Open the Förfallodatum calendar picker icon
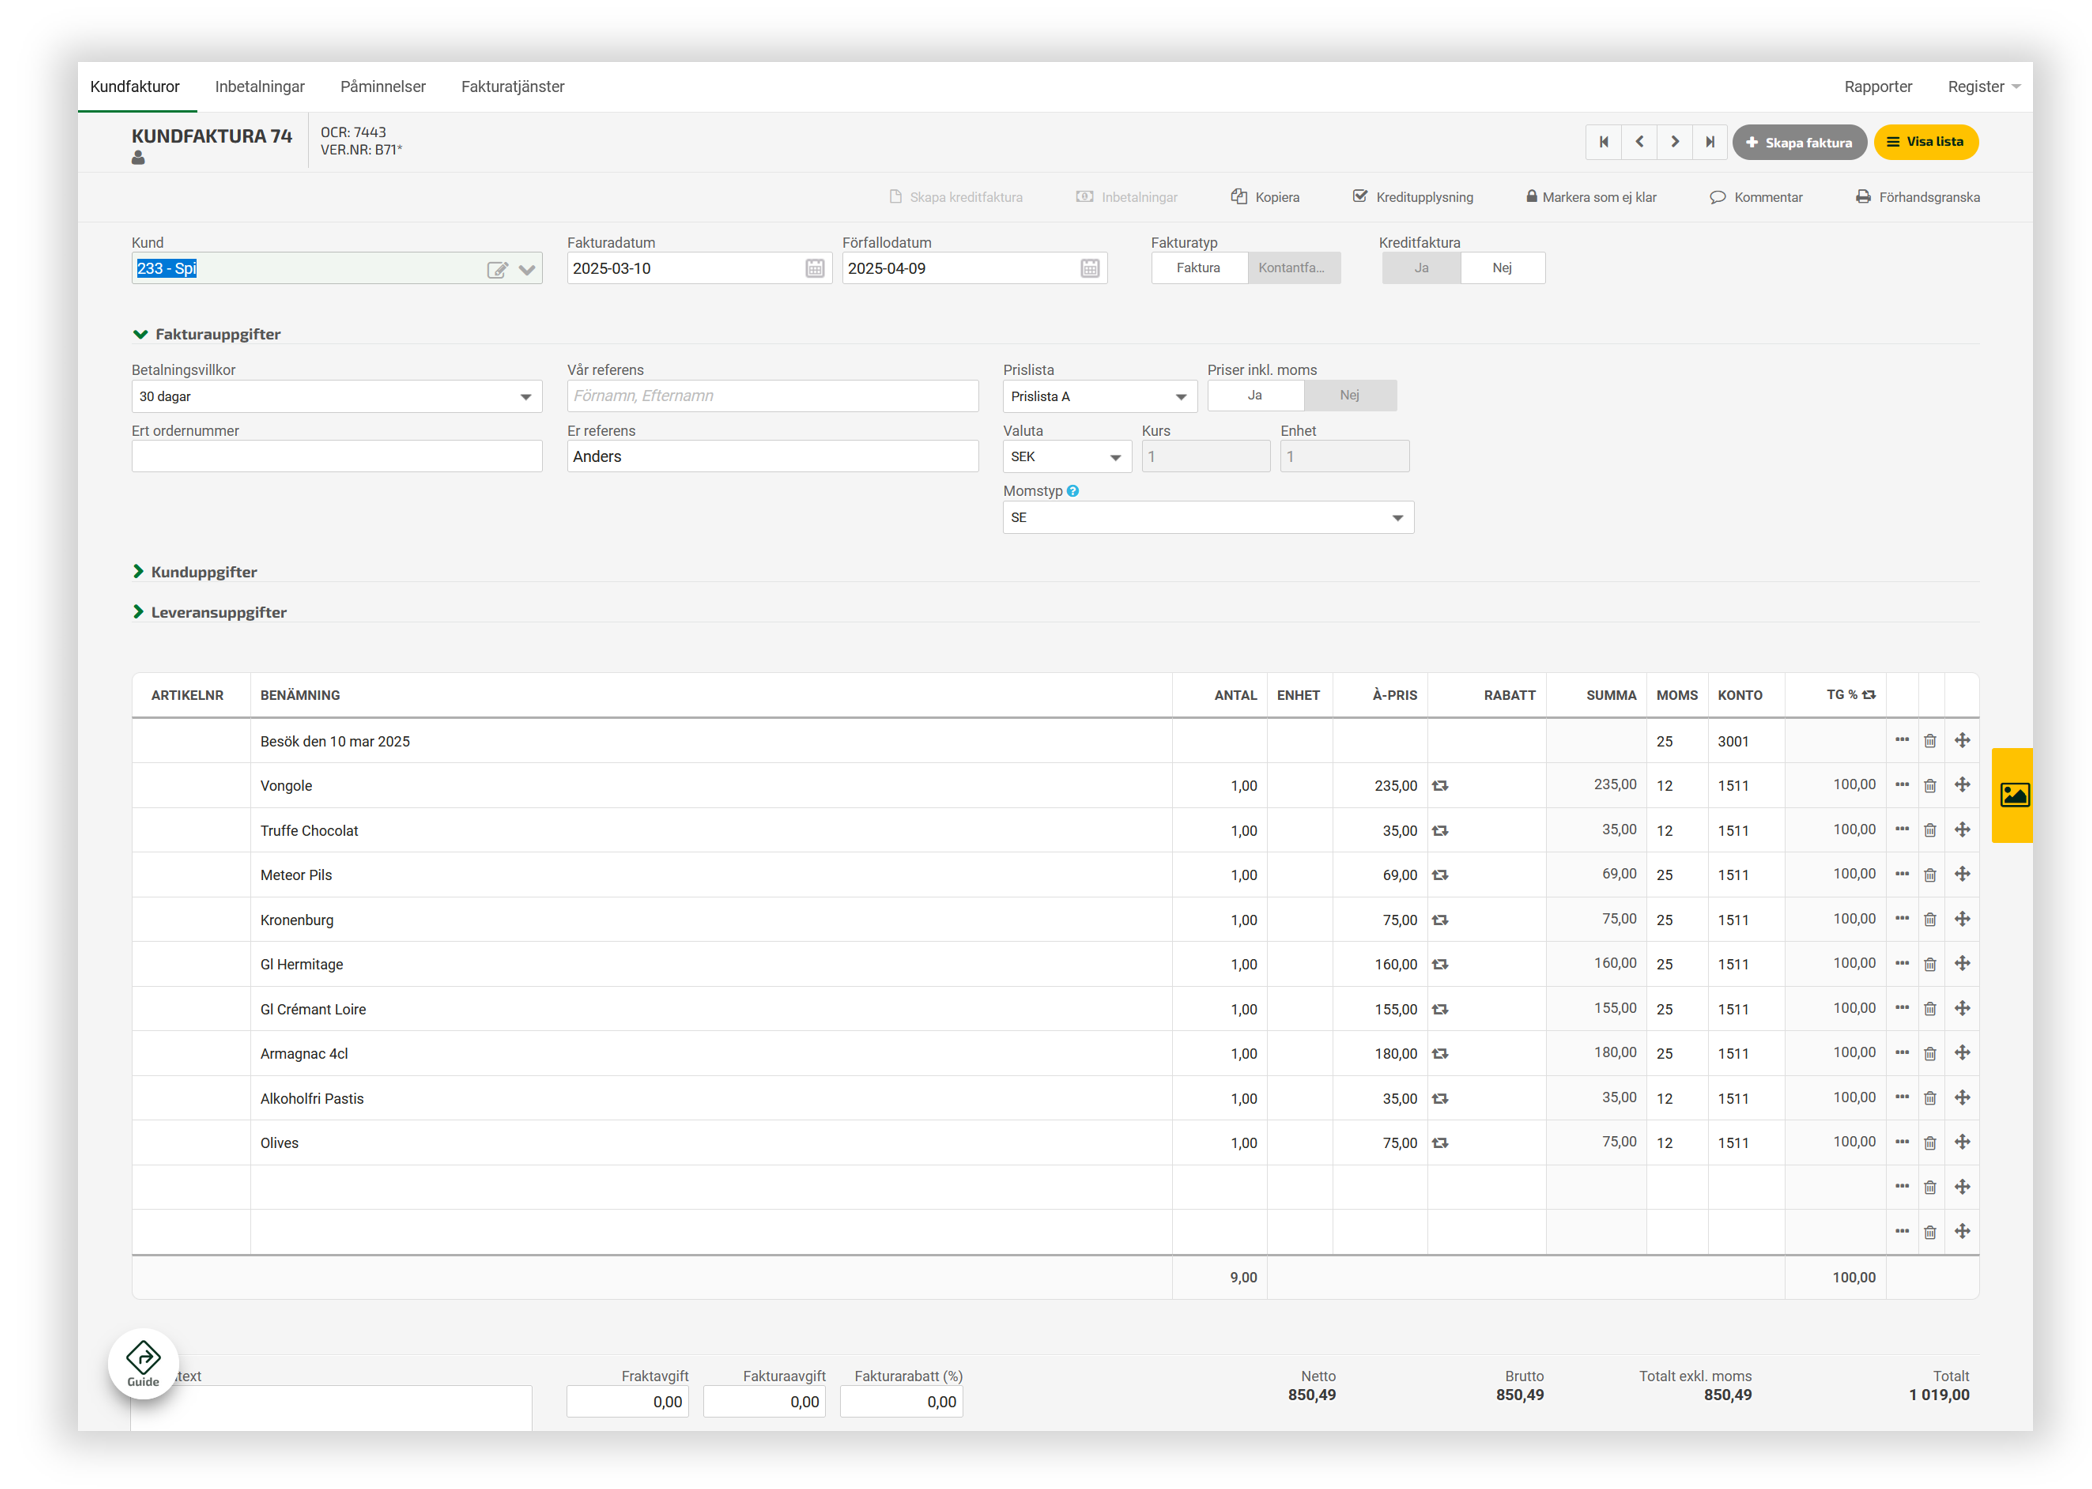 pyautogui.click(x=1089, y=268)
